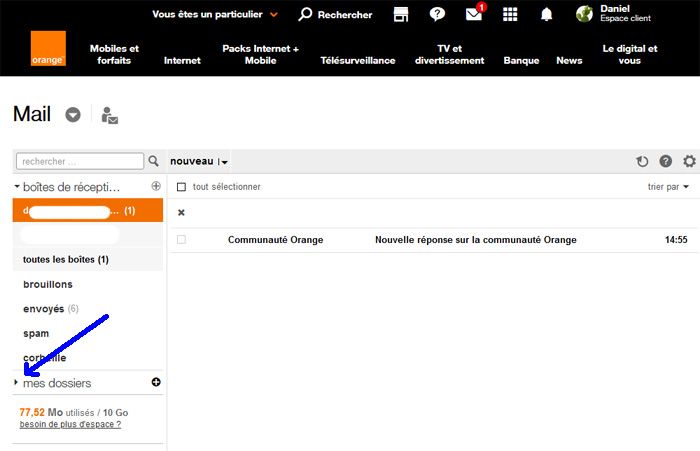
Task: Check the tout sélectionner checkbox
Action: pos(181,187)
